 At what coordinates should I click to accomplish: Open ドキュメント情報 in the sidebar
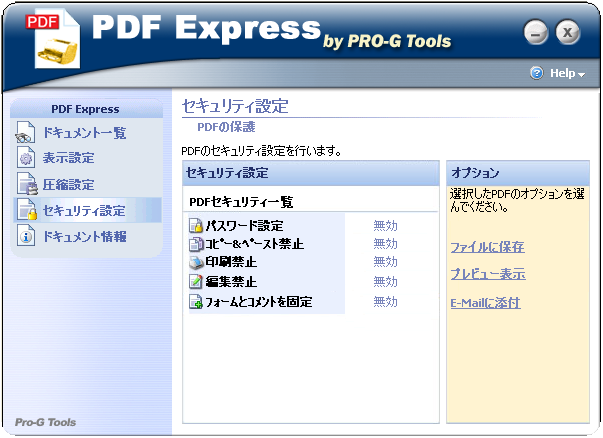point(85,236)
